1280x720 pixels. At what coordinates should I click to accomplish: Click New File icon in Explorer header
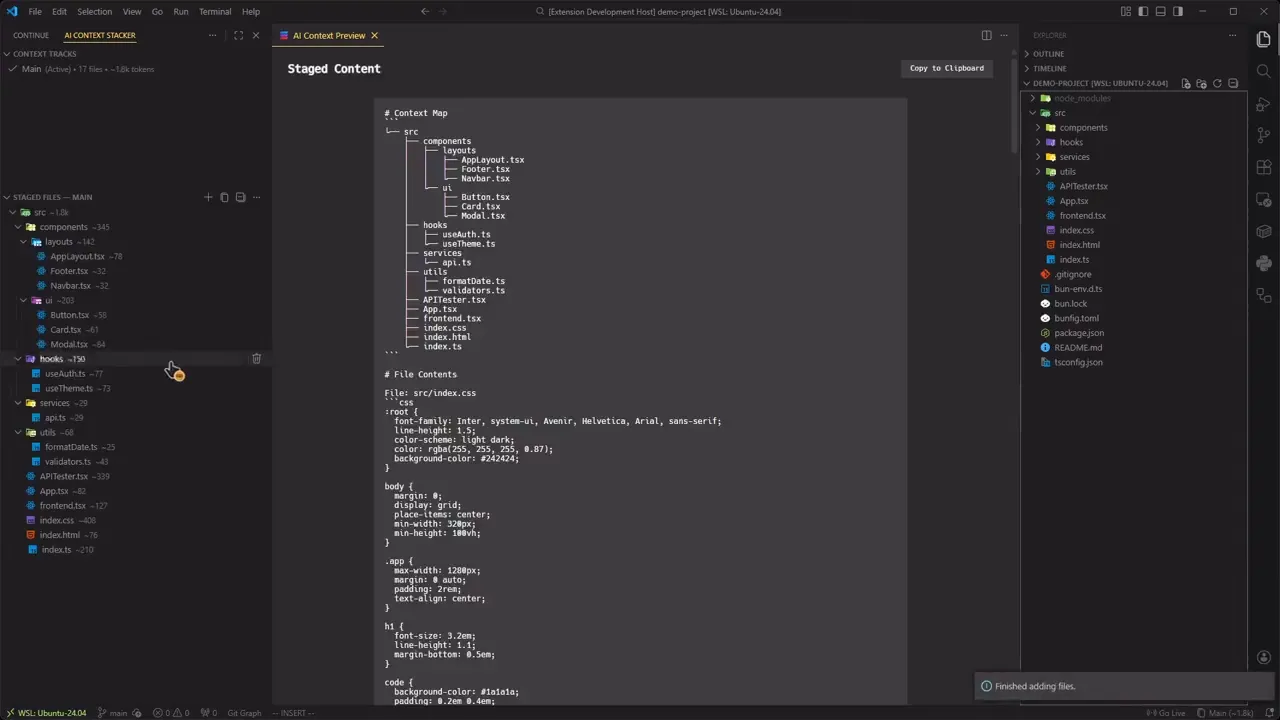(x=1185, y=83)
